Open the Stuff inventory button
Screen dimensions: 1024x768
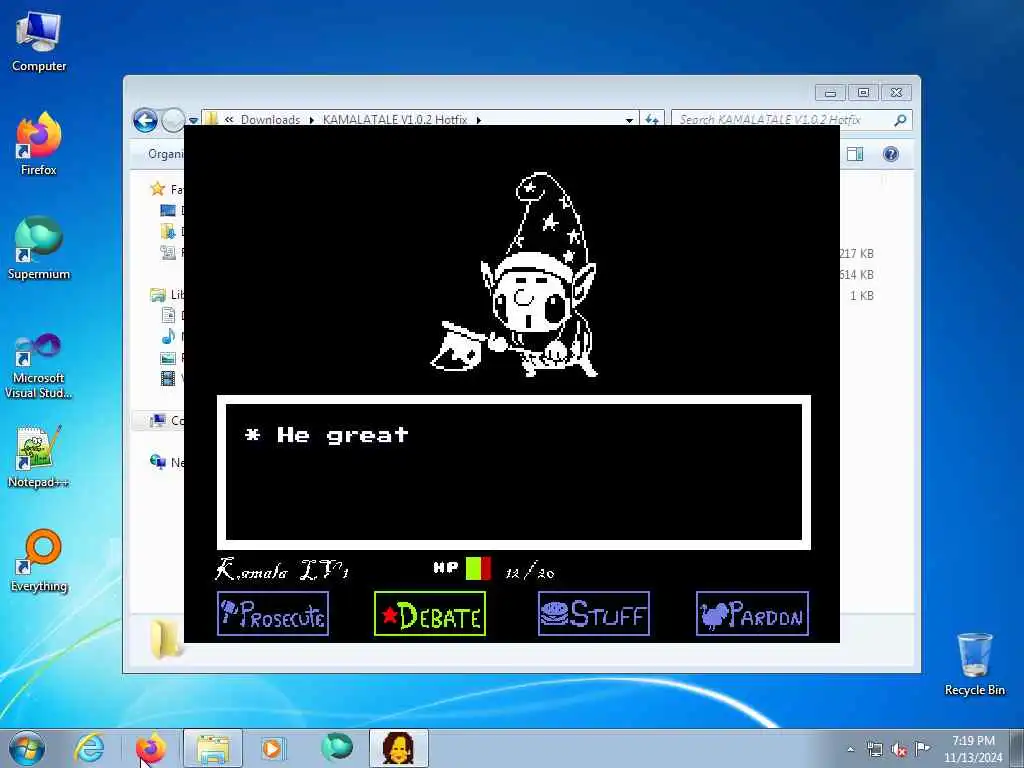pos(594,613)
